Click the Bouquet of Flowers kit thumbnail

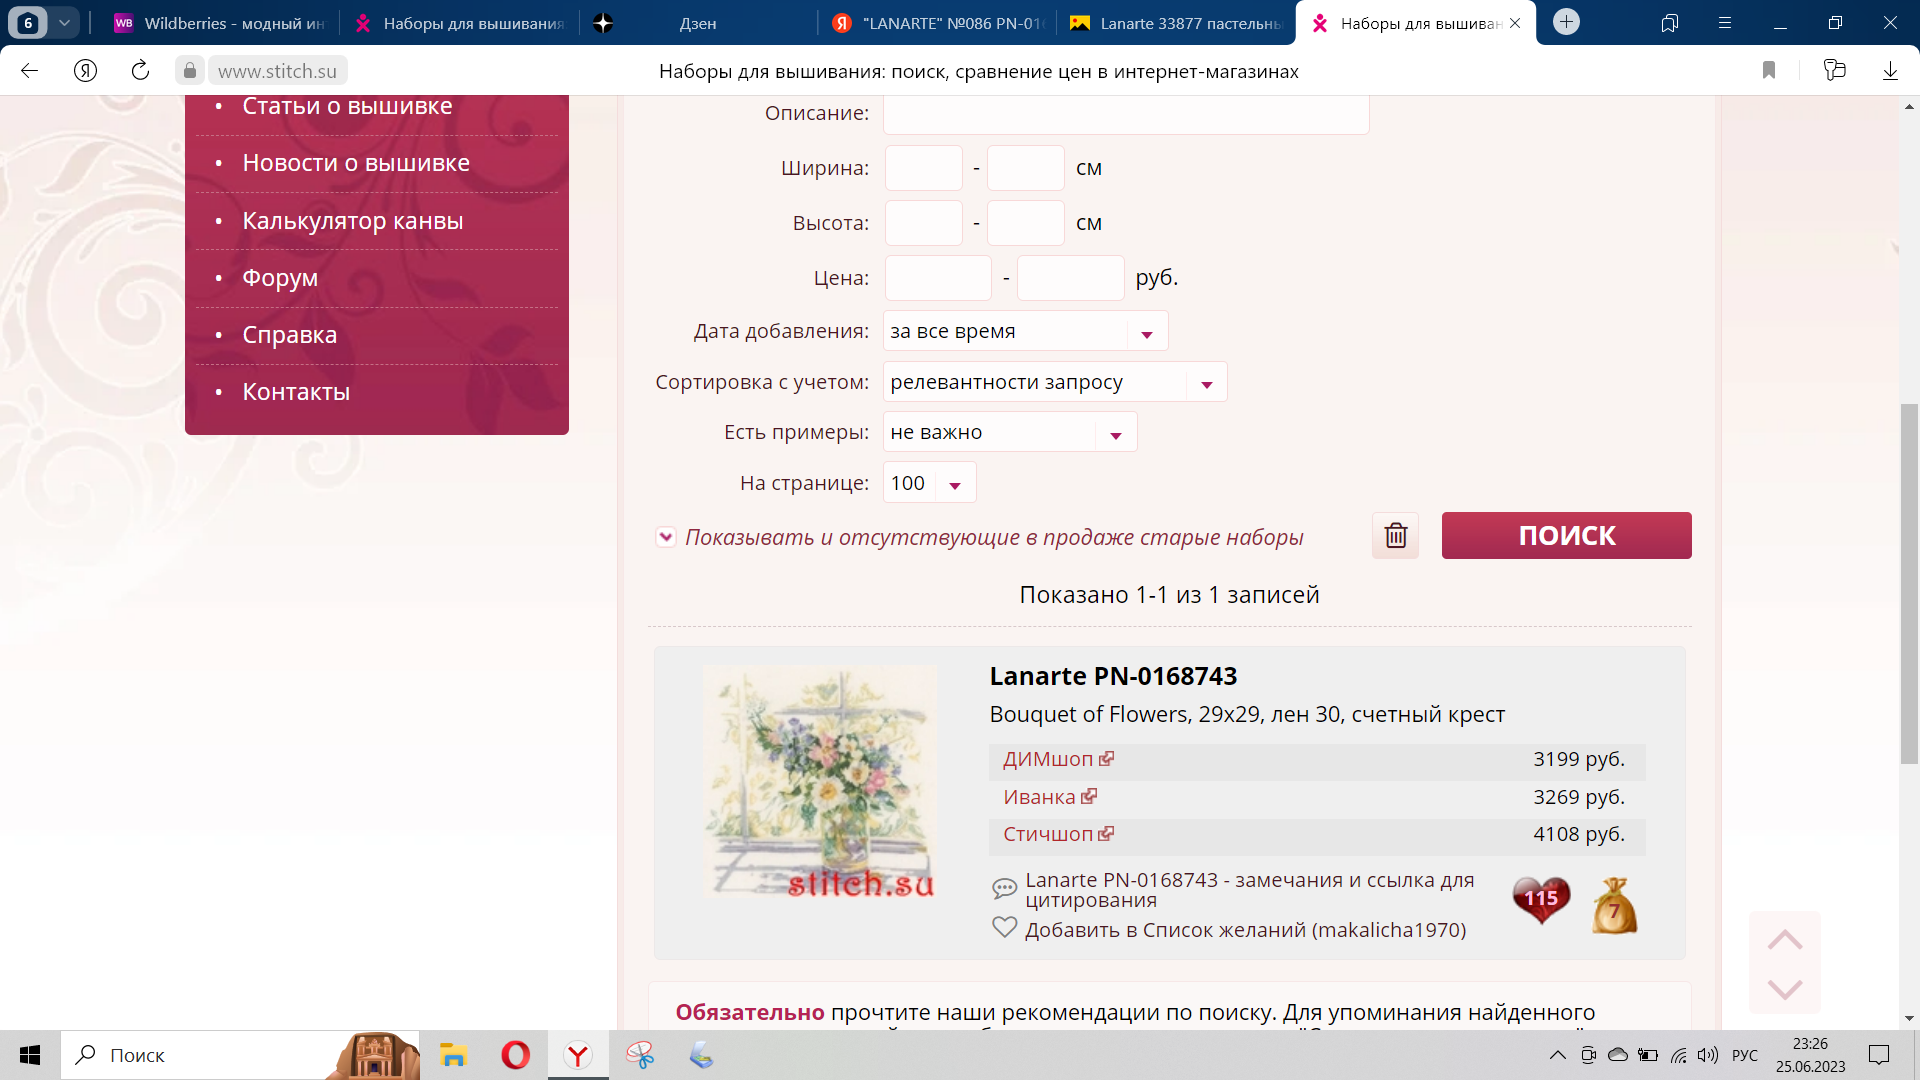point(820,781)
